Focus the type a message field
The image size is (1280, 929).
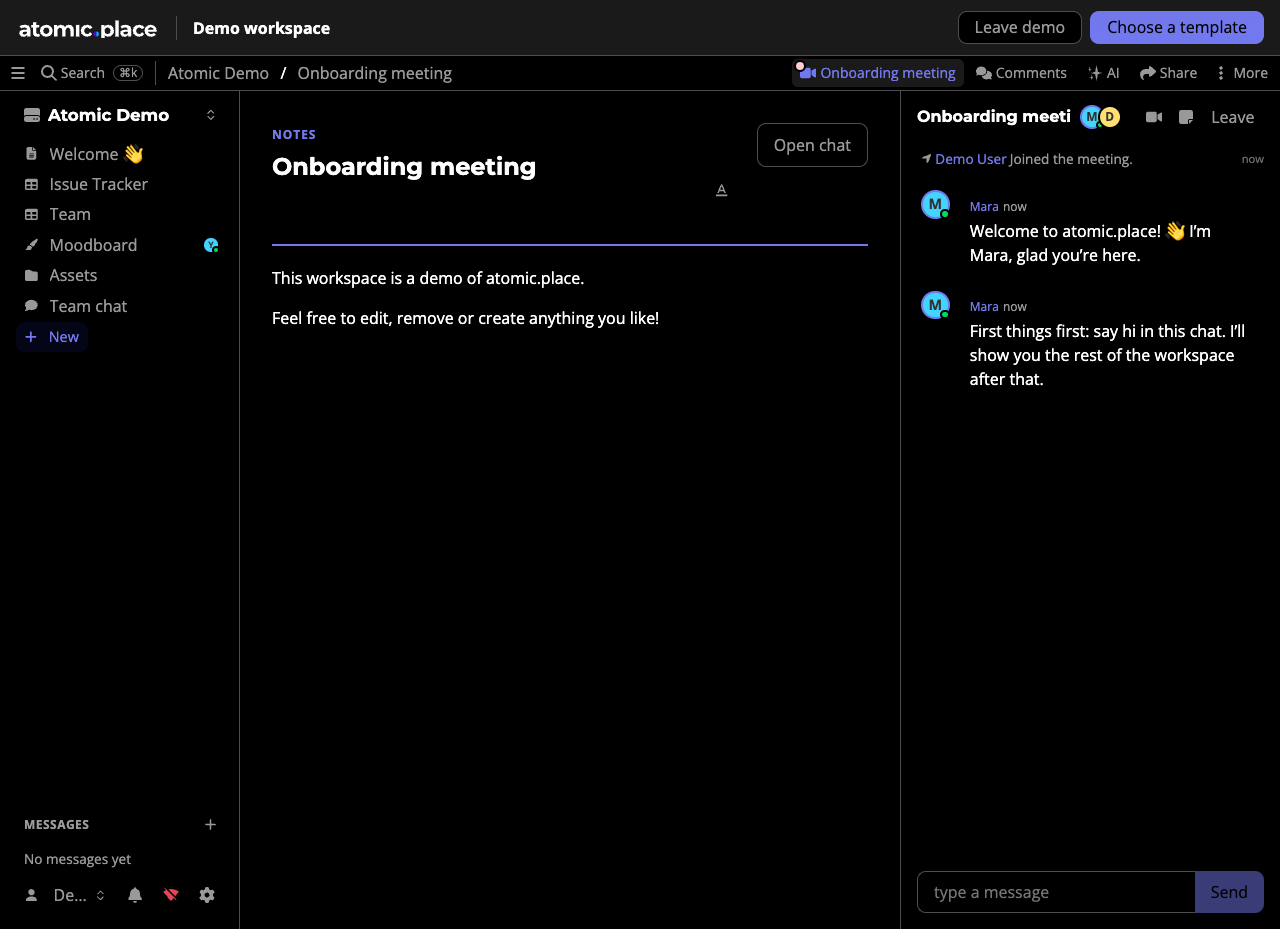point(1056,892)
